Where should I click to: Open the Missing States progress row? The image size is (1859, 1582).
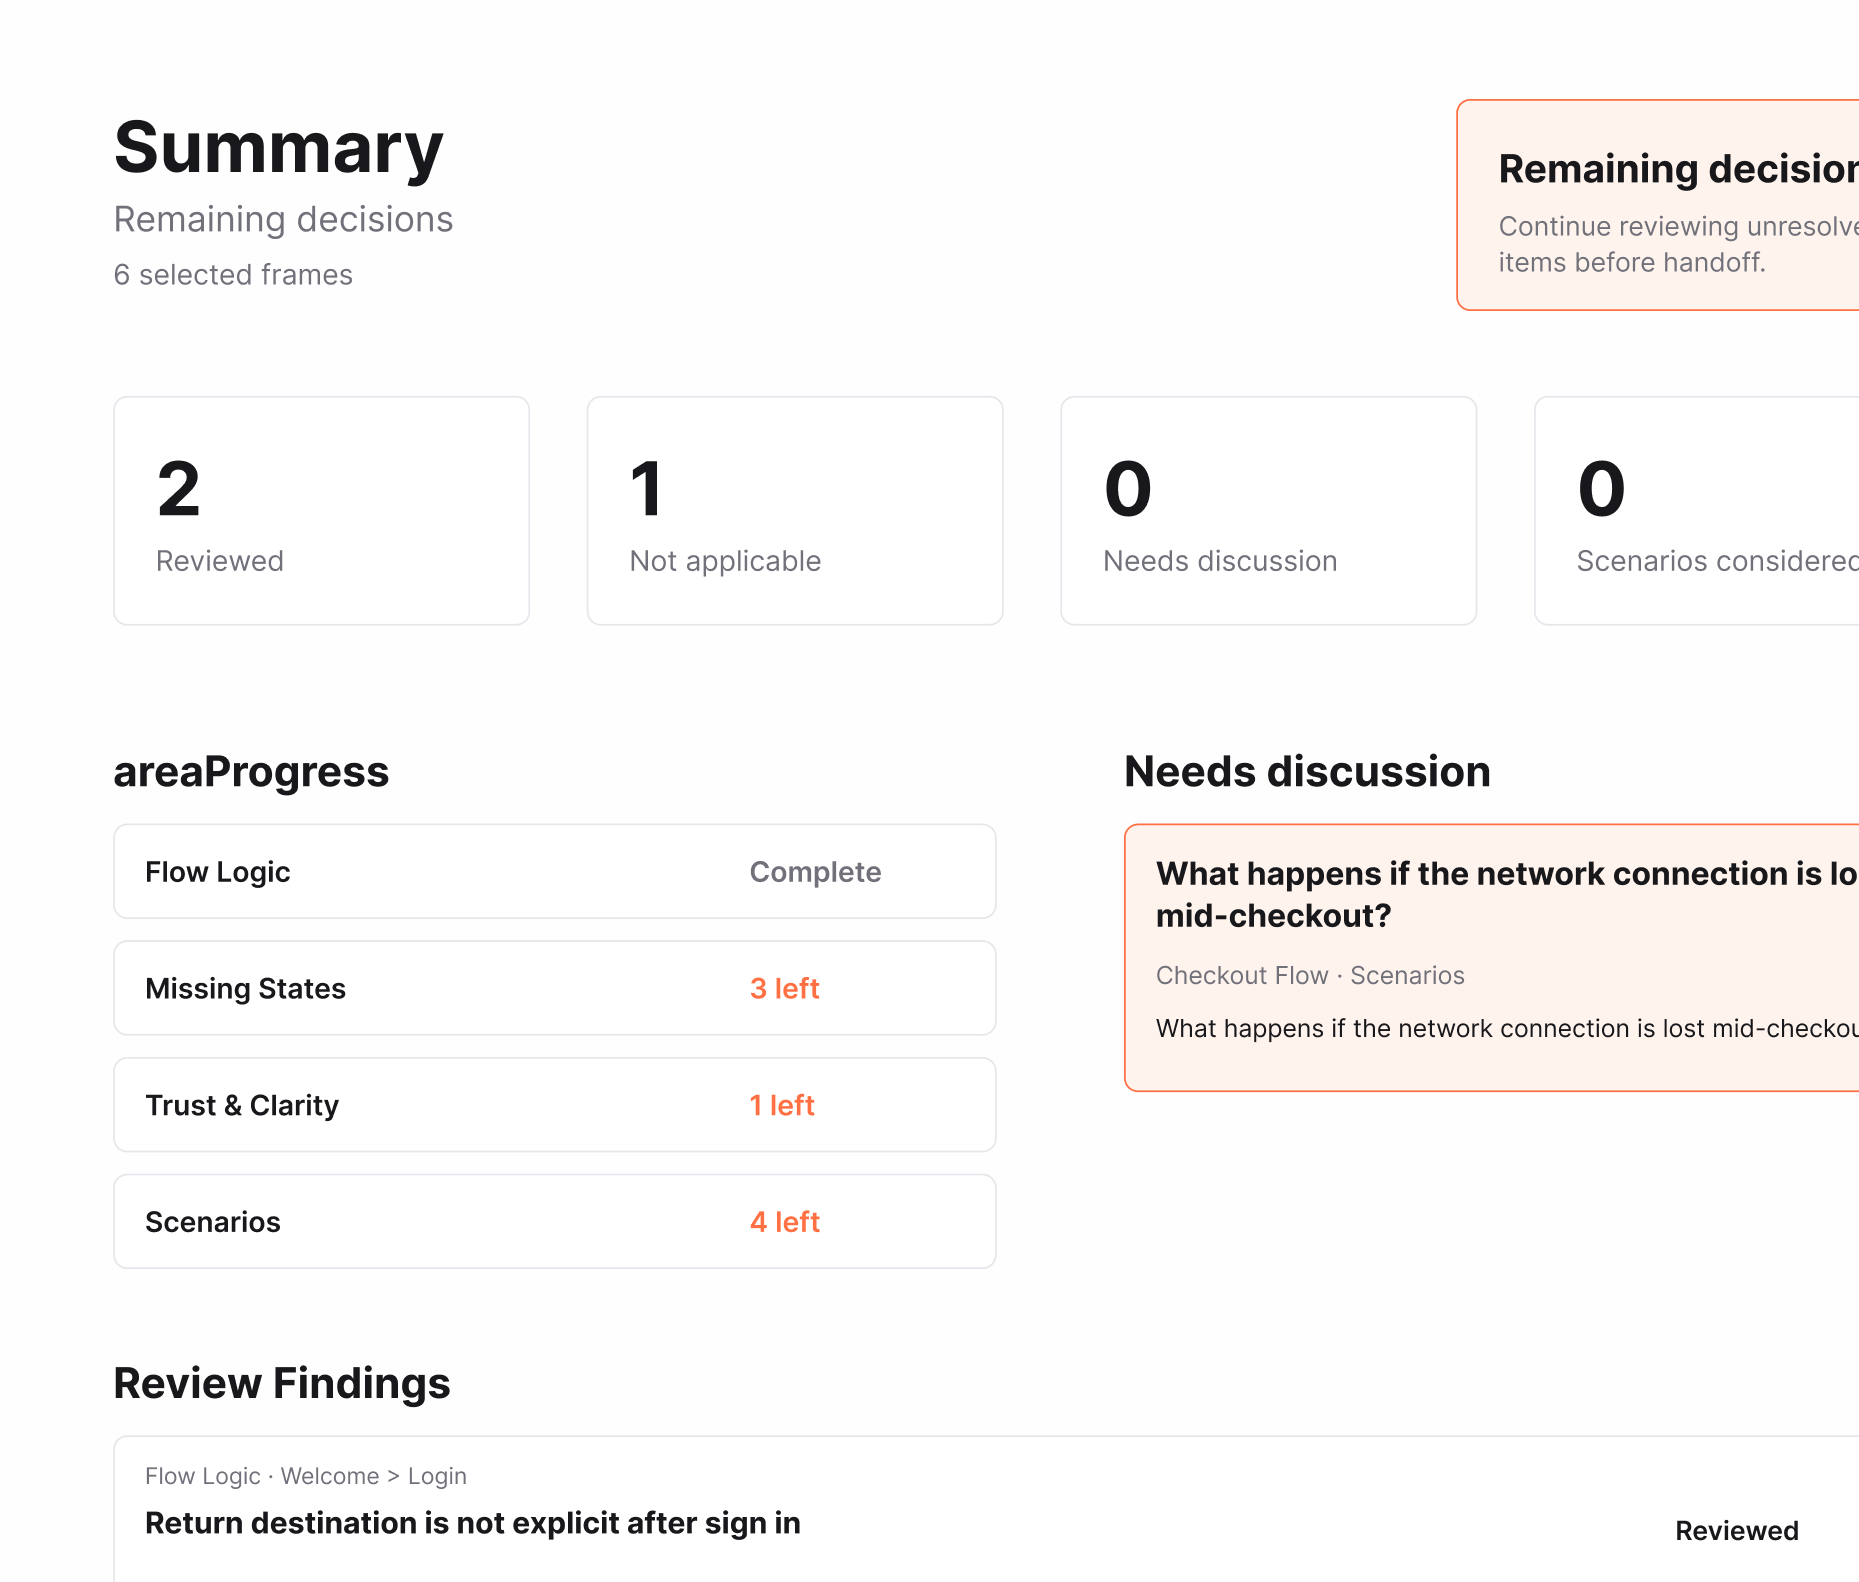click(555, 988)
